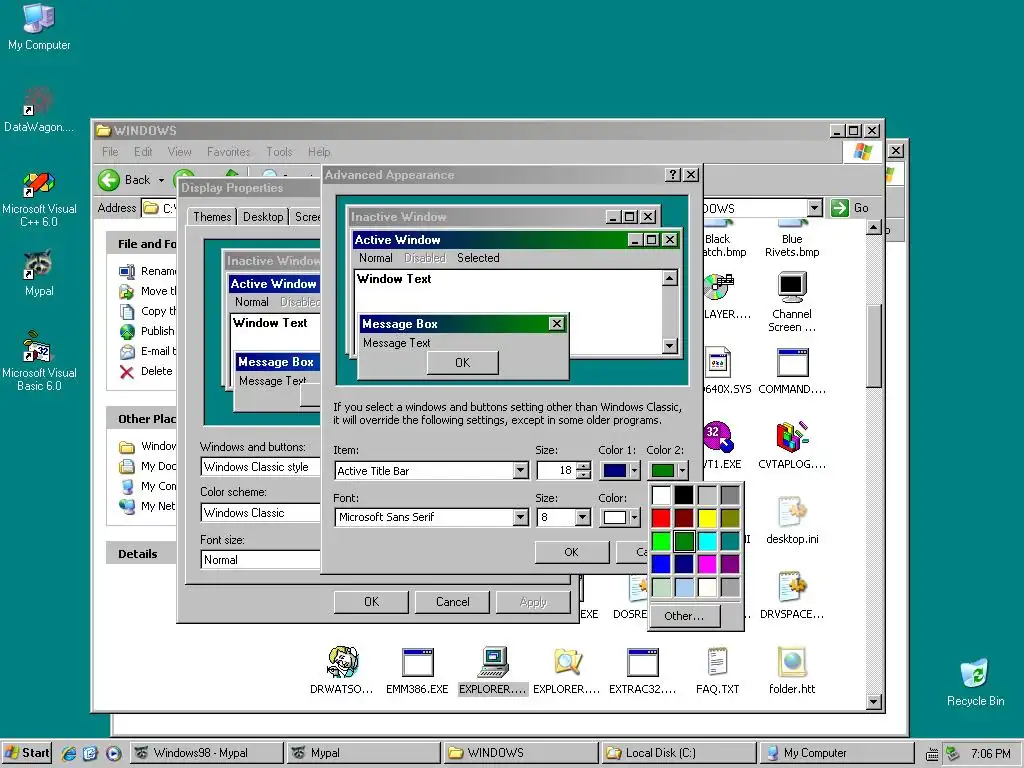
Task: Click OK in the Message Box preview
Action: [462, 362]
